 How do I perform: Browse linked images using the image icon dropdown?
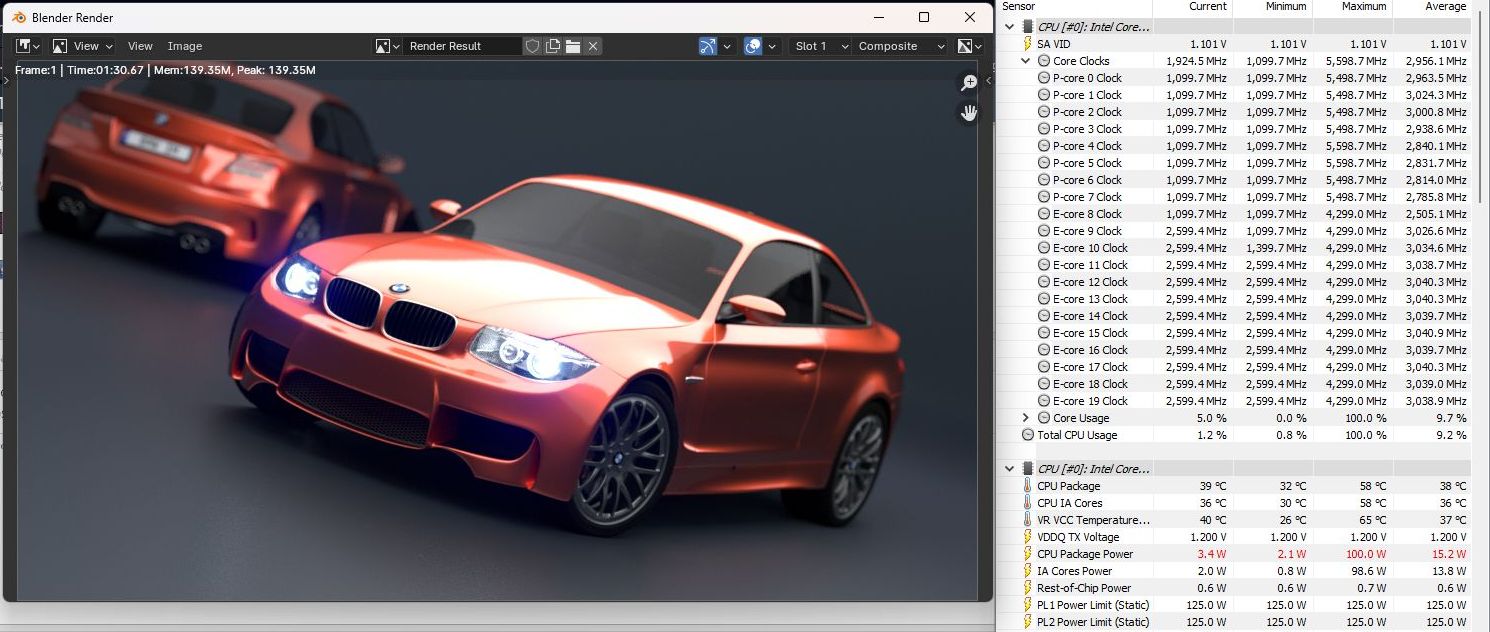click(387, 46)
